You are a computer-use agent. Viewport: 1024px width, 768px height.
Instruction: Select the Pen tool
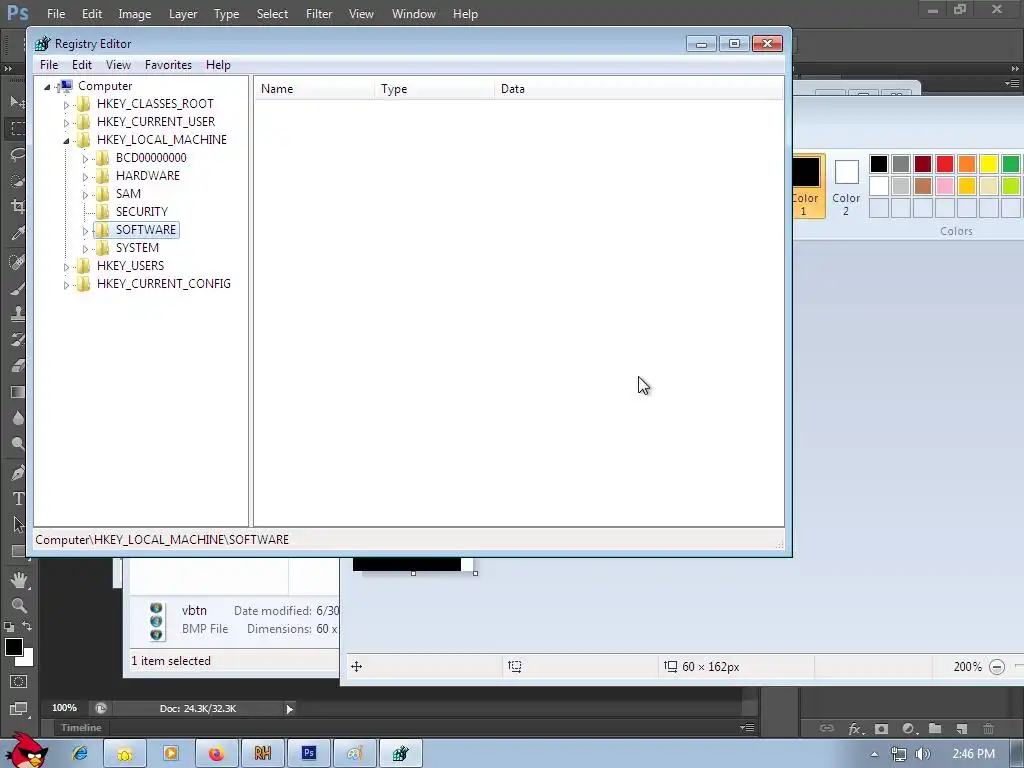(x=17, y=473)
